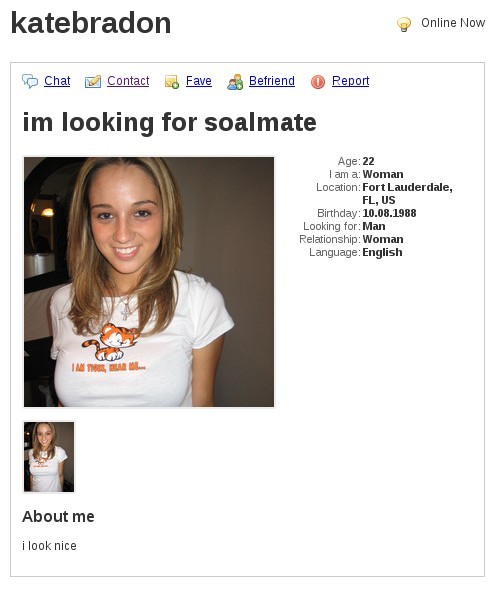The width and height of the screenshot is (503, 590).
Task: Open the Chat link
Action: click(x=57, y=81)
